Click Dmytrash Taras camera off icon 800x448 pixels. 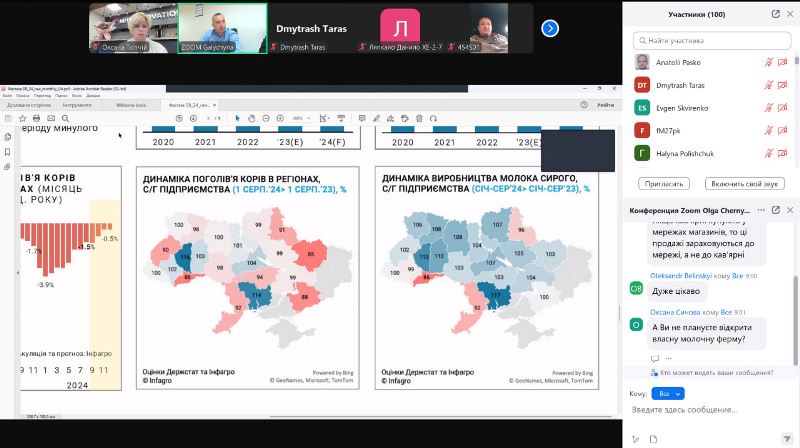point(783,85)
